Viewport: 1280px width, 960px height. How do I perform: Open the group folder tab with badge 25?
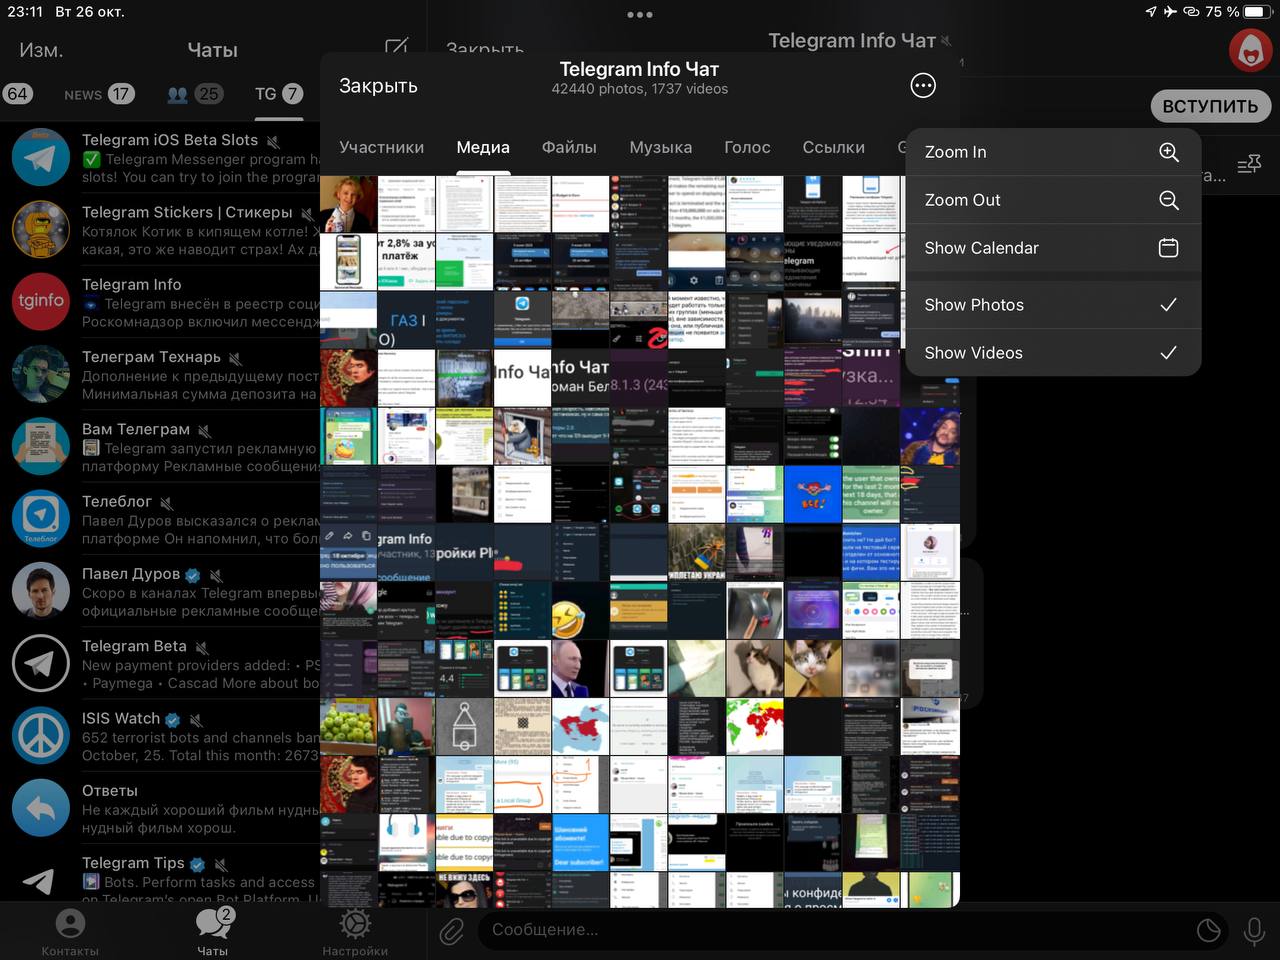[194, 94]
